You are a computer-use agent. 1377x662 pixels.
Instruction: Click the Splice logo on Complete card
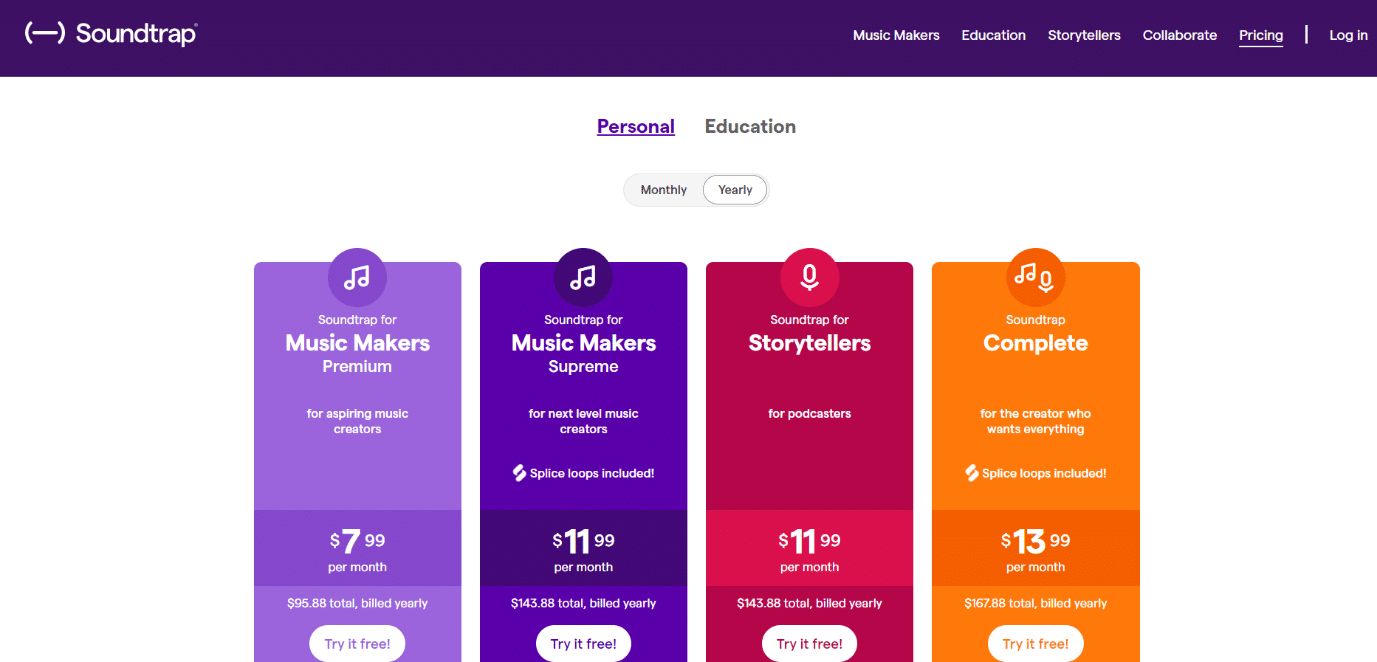point(971,473)
